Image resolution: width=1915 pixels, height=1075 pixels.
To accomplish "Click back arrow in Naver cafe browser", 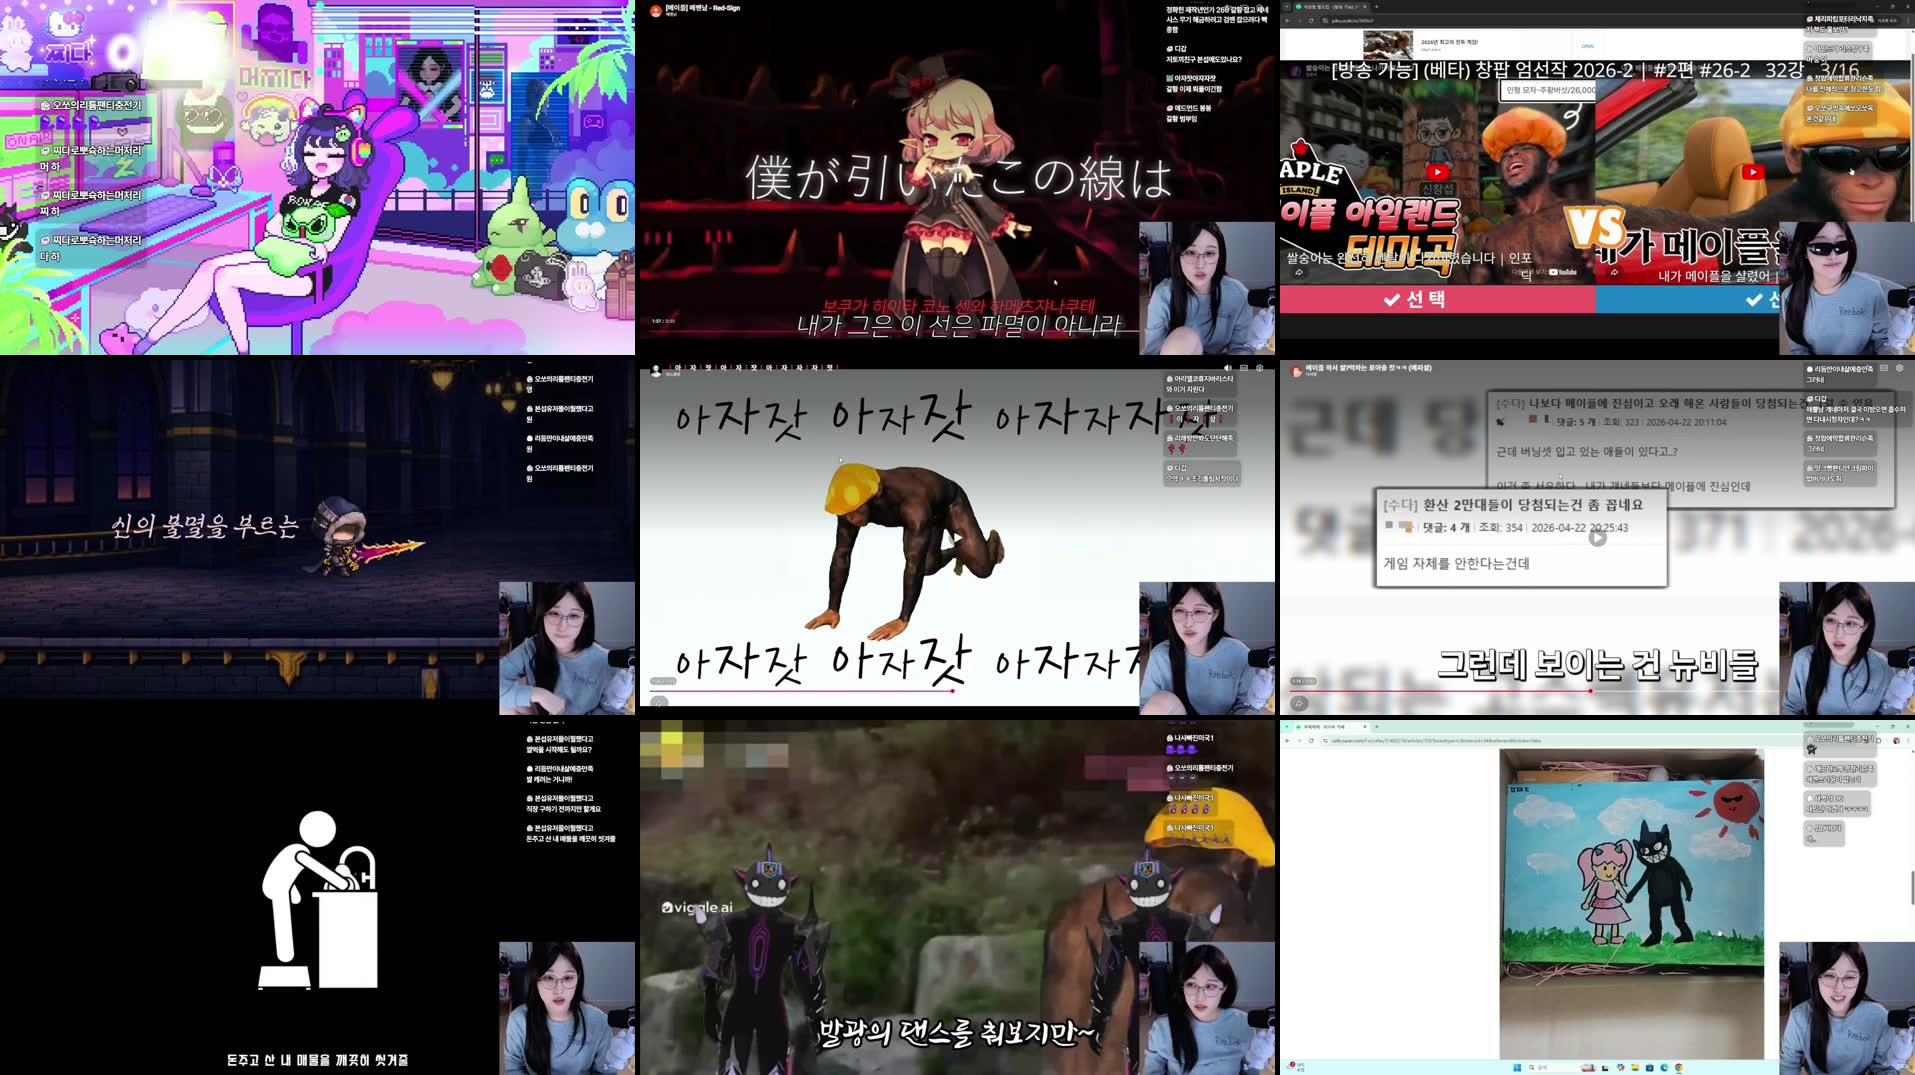I will pos(1287,740).
